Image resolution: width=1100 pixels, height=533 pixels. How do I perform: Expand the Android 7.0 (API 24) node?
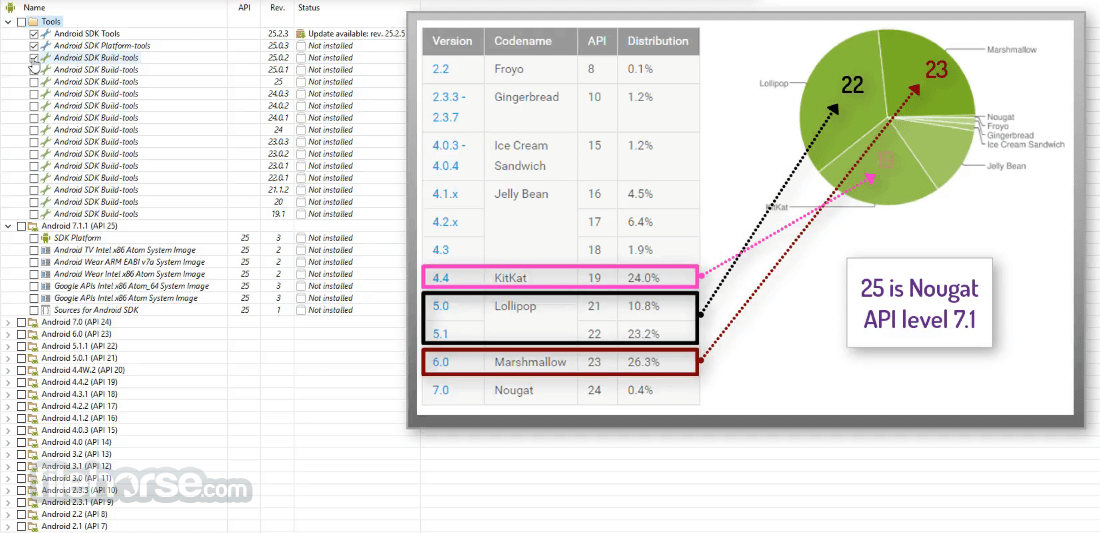coord(8,322)
